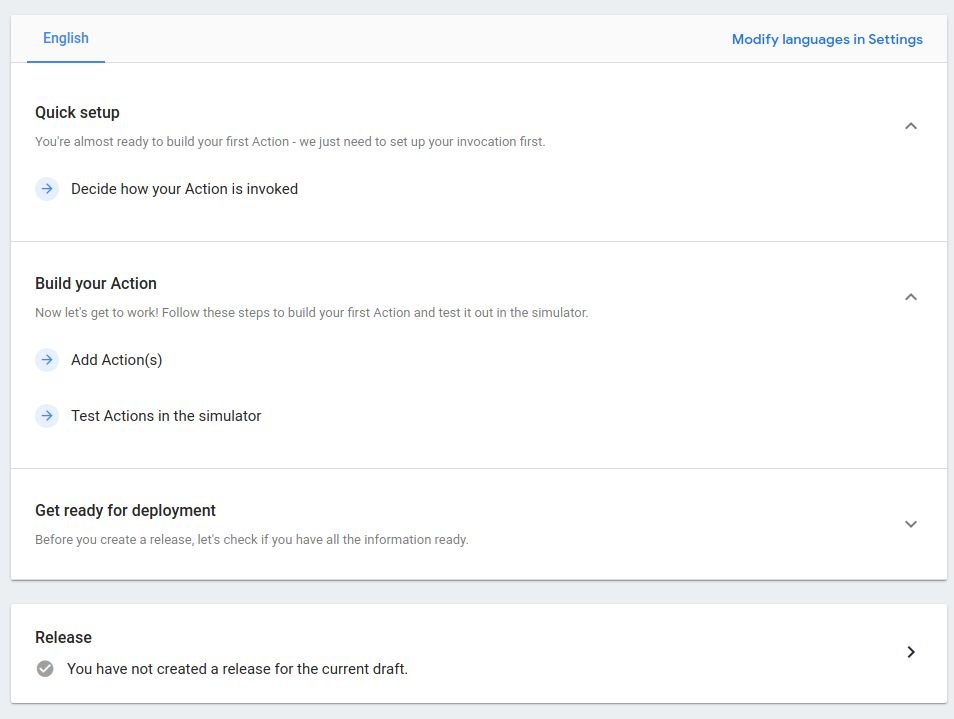954x719 pixels.
Task: Click the Quick setup description text
Action: coord(290,142)
